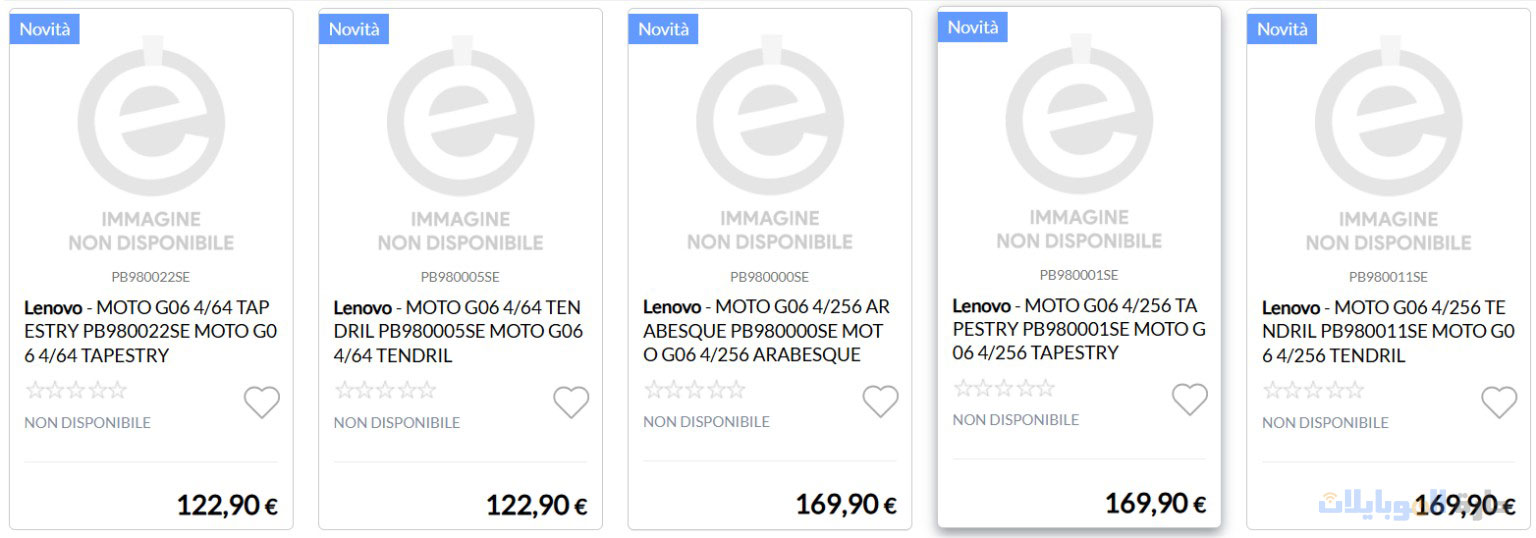Click the 122,90 € price on TAPESTRY 4/64
Screen dimensions: 1536x538
click(x=227, y=505)
